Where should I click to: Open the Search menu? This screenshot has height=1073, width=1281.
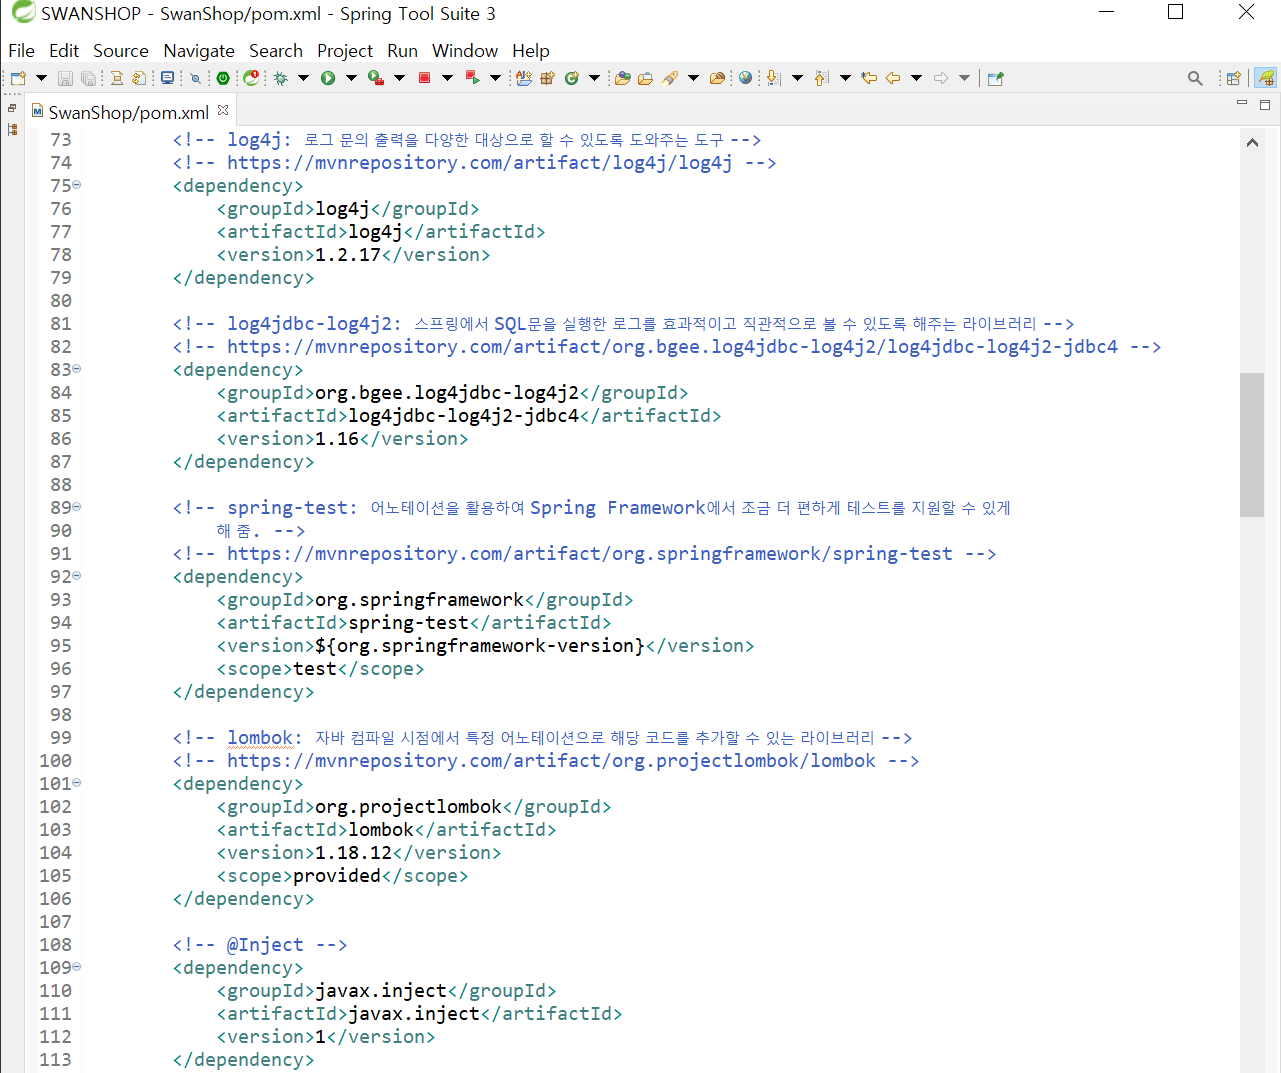[x=276, y=51]
